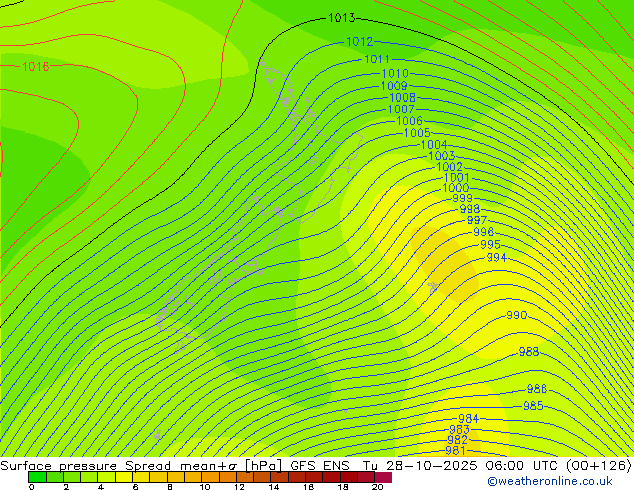The image size is (634, 490).
Task: Pick the pure yellow 5–6 legend swatch
Action: point(124,477)
